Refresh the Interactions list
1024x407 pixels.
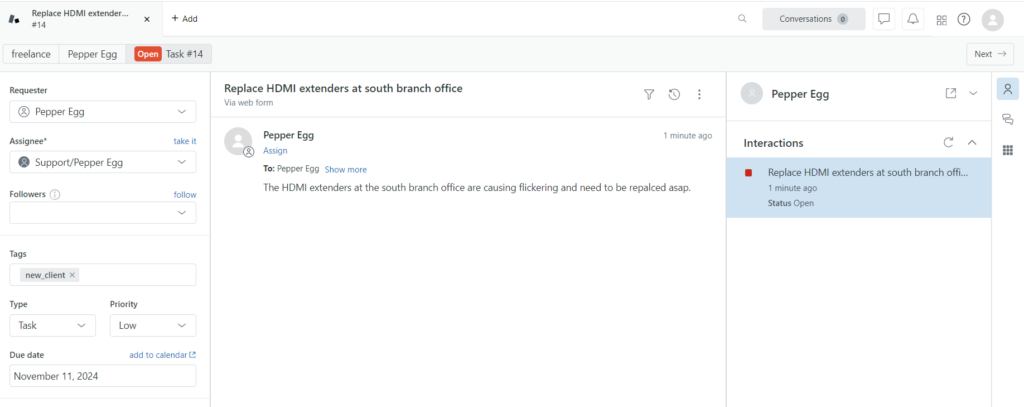pos(948,143)
